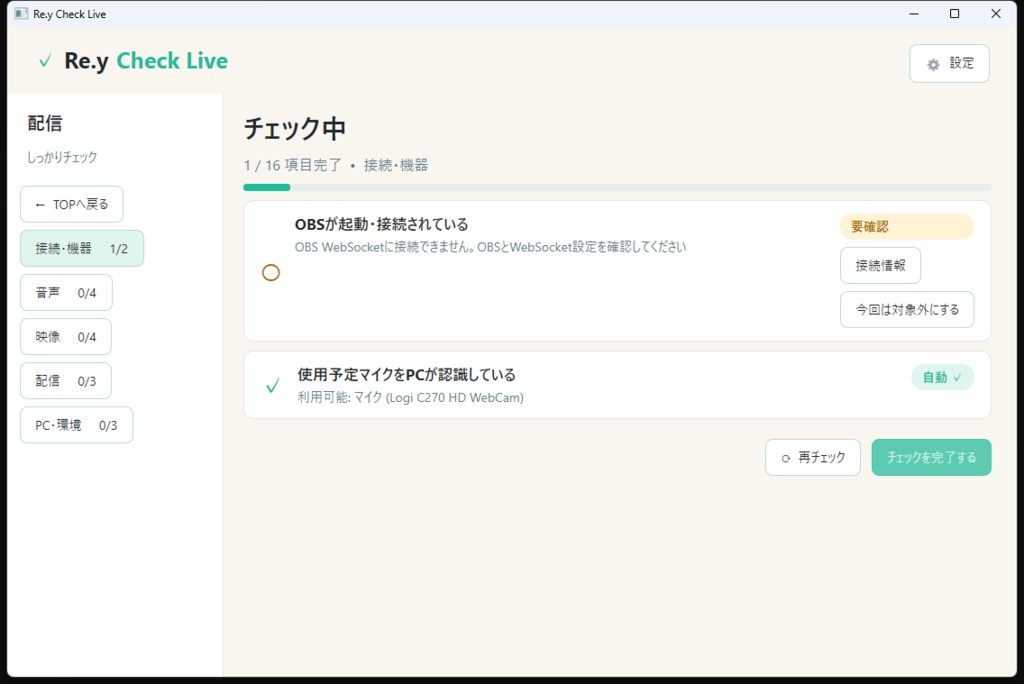This screenshot has height=684, width=1024.
Task: Click the Re.y Check Live logo checkmark
Action: coord(45,61)
